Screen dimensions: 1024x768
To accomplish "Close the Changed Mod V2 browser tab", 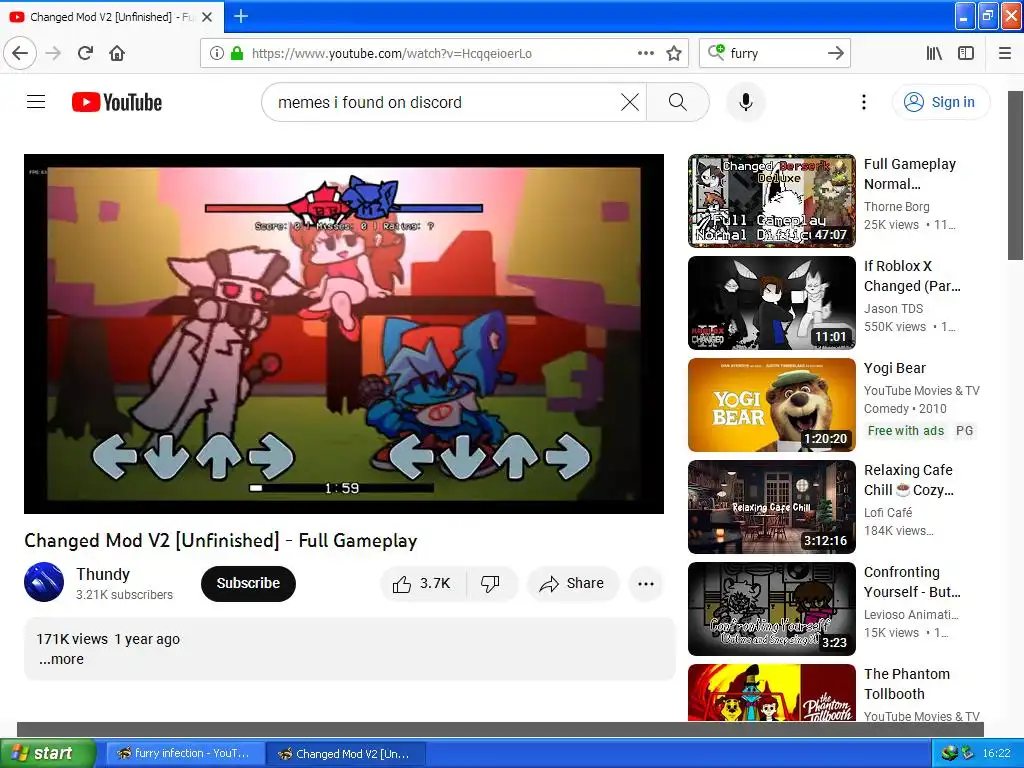I will tap(207, 17).
